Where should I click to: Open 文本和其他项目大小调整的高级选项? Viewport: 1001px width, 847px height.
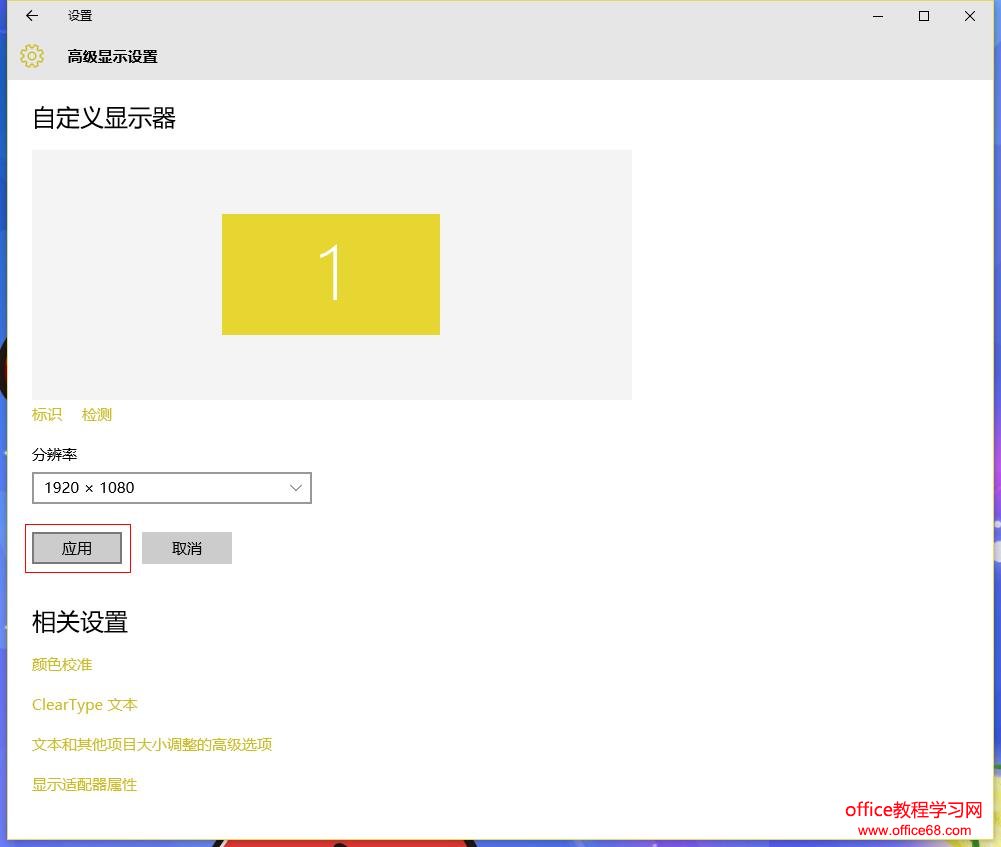click(152, 744)
